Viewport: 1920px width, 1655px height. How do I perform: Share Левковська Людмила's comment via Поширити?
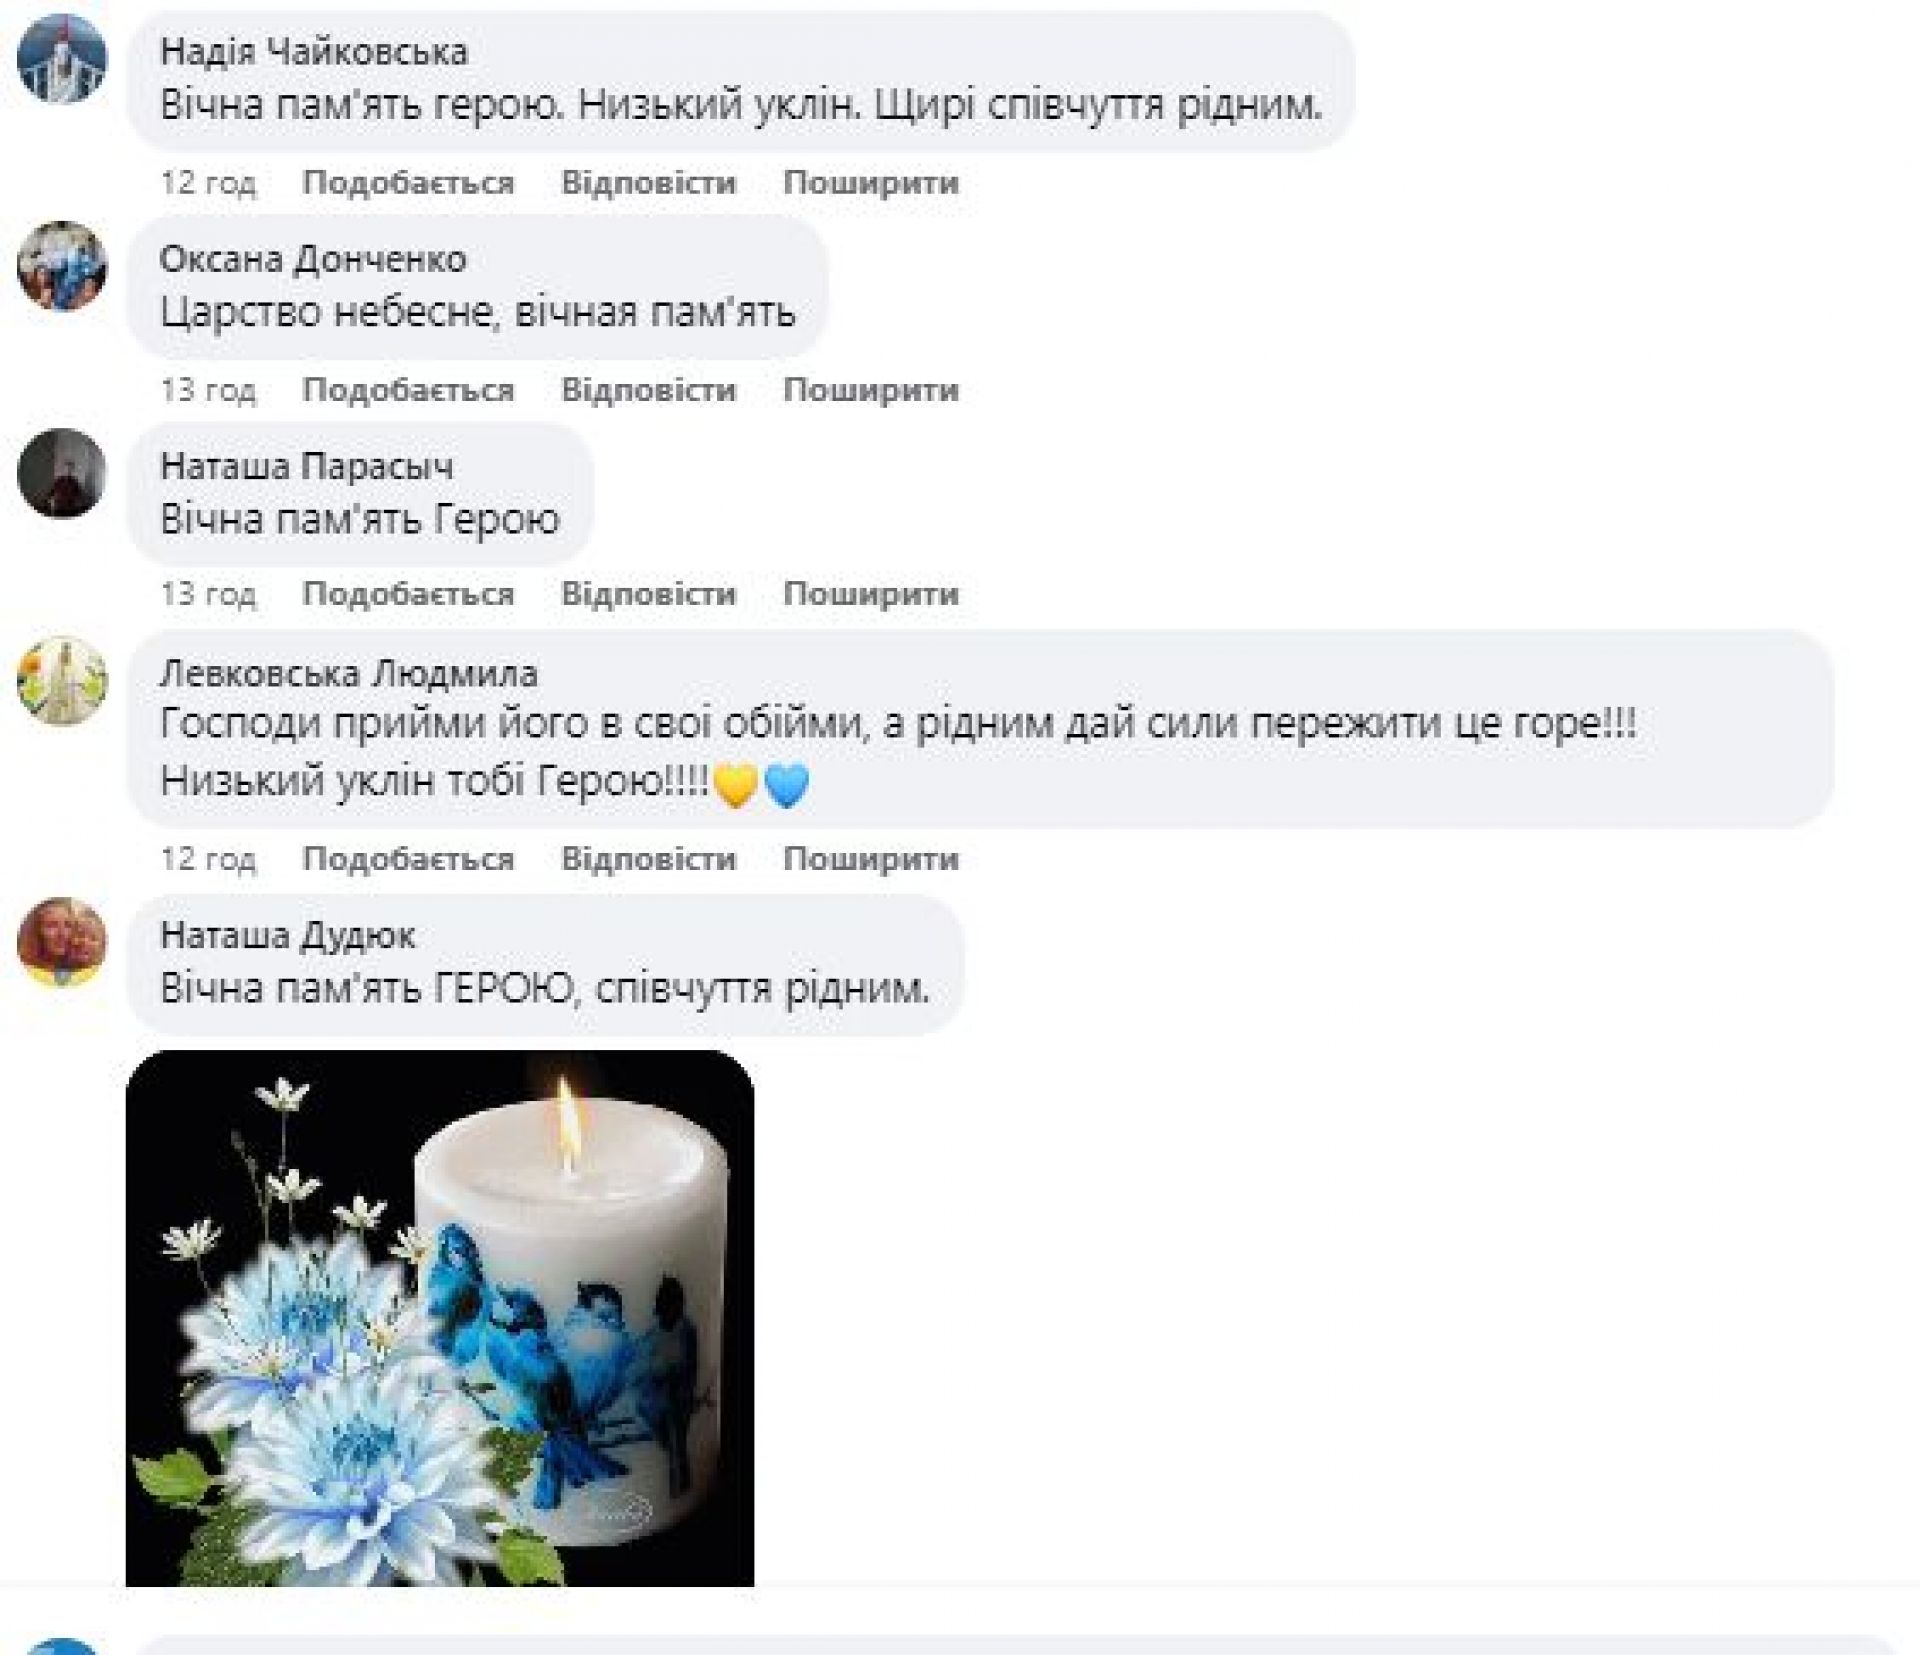click(x=871, y=859)
